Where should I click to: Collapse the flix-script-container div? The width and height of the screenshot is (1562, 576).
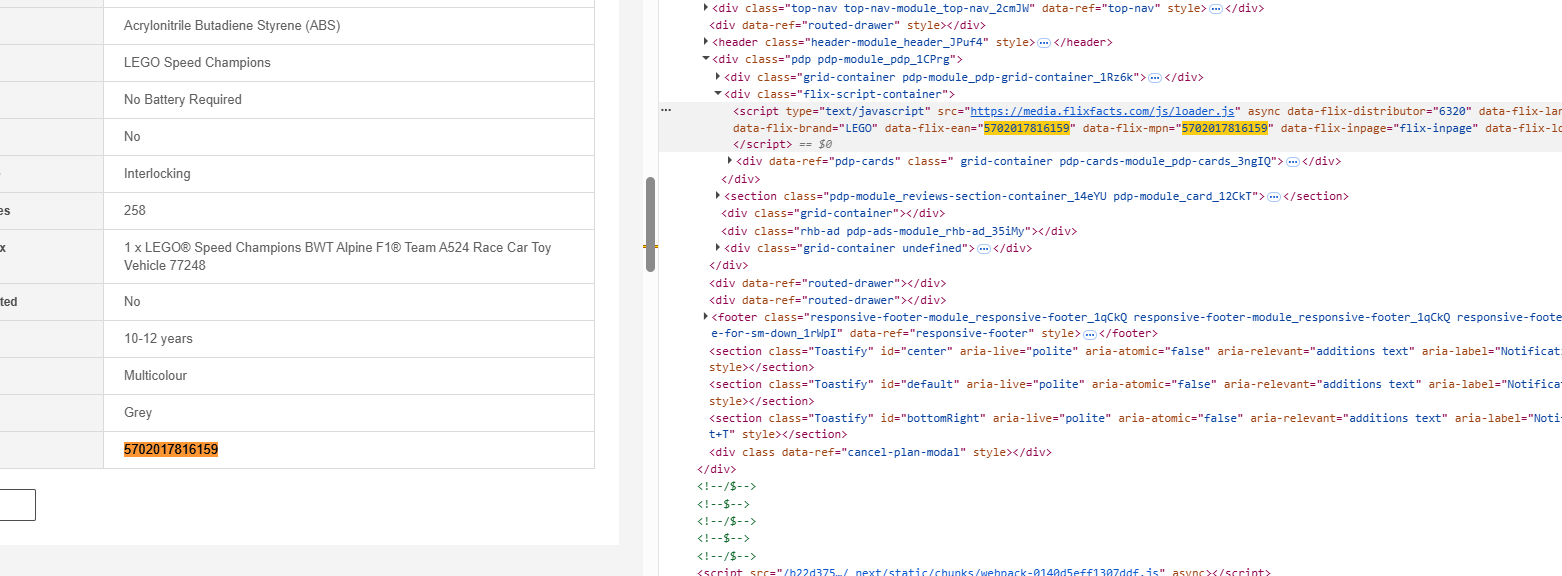[718, 94]
